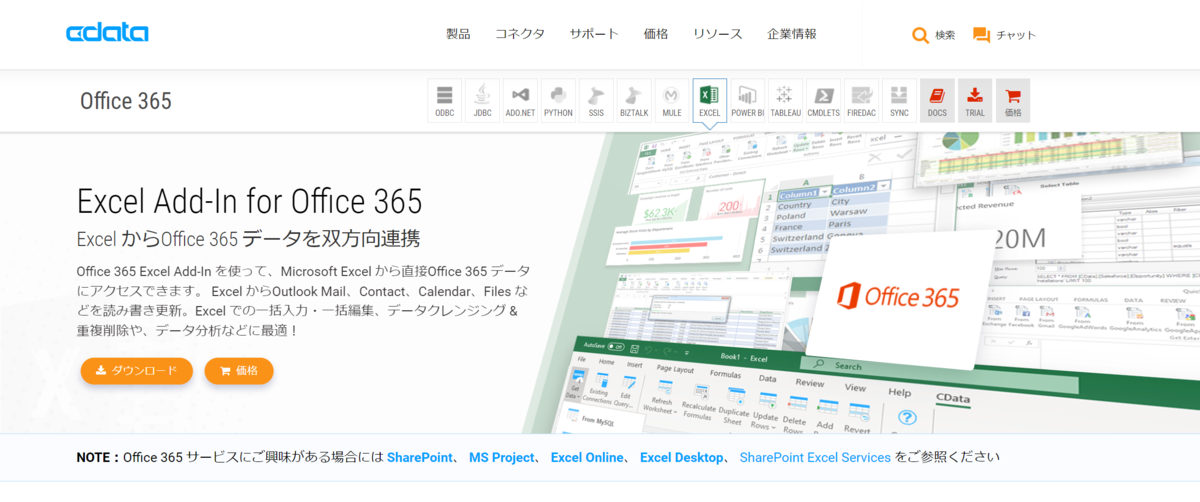Click the orange ダウンロード button

pos(136,371)
